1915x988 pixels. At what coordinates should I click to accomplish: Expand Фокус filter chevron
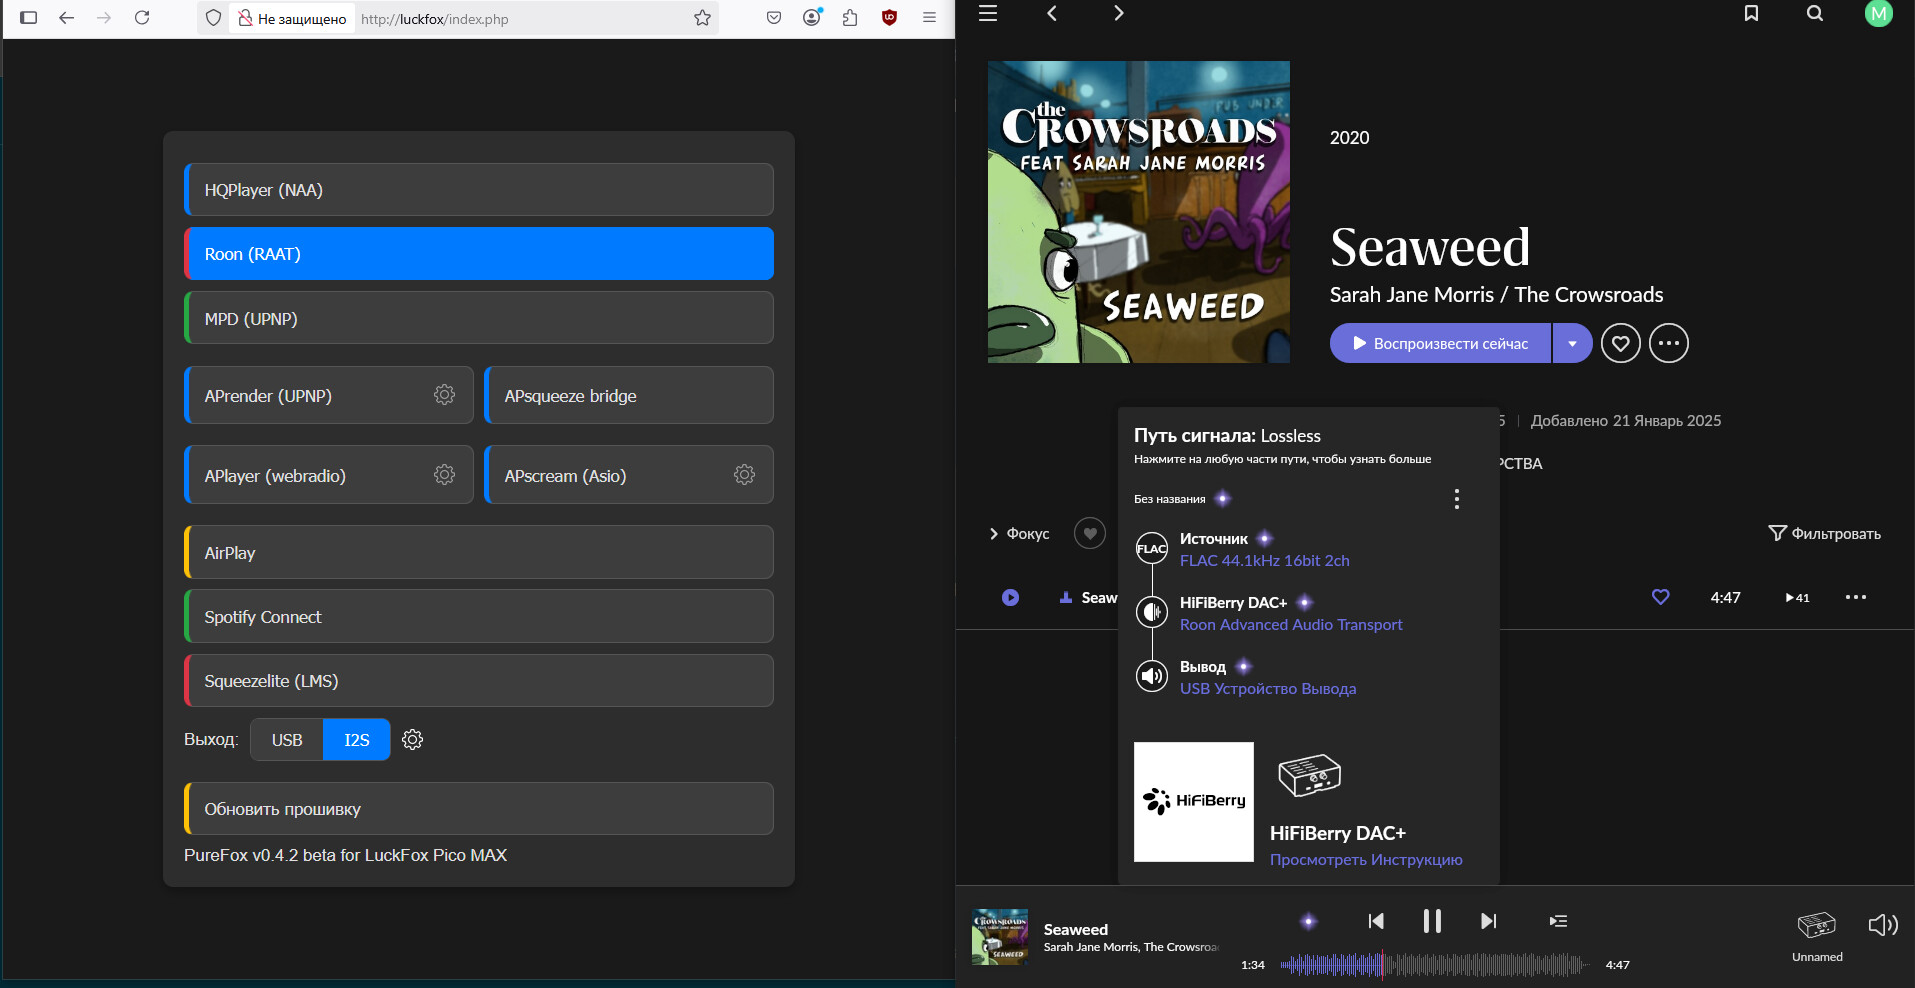[x=994, y=534]
